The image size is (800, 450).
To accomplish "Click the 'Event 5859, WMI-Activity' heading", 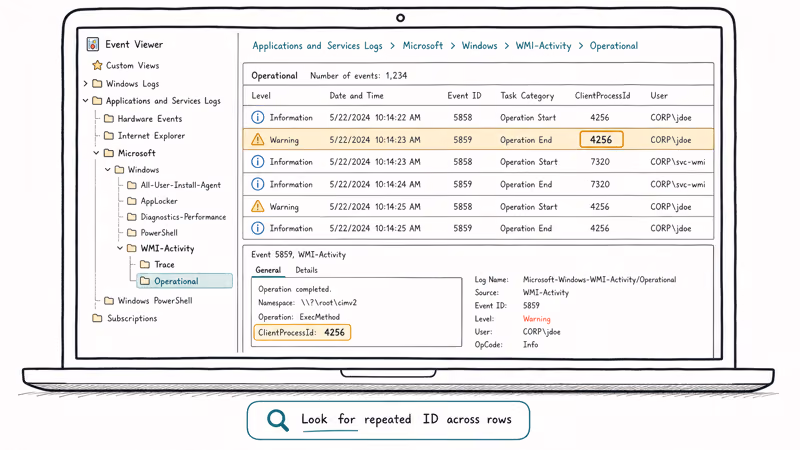I will (298, 254).
